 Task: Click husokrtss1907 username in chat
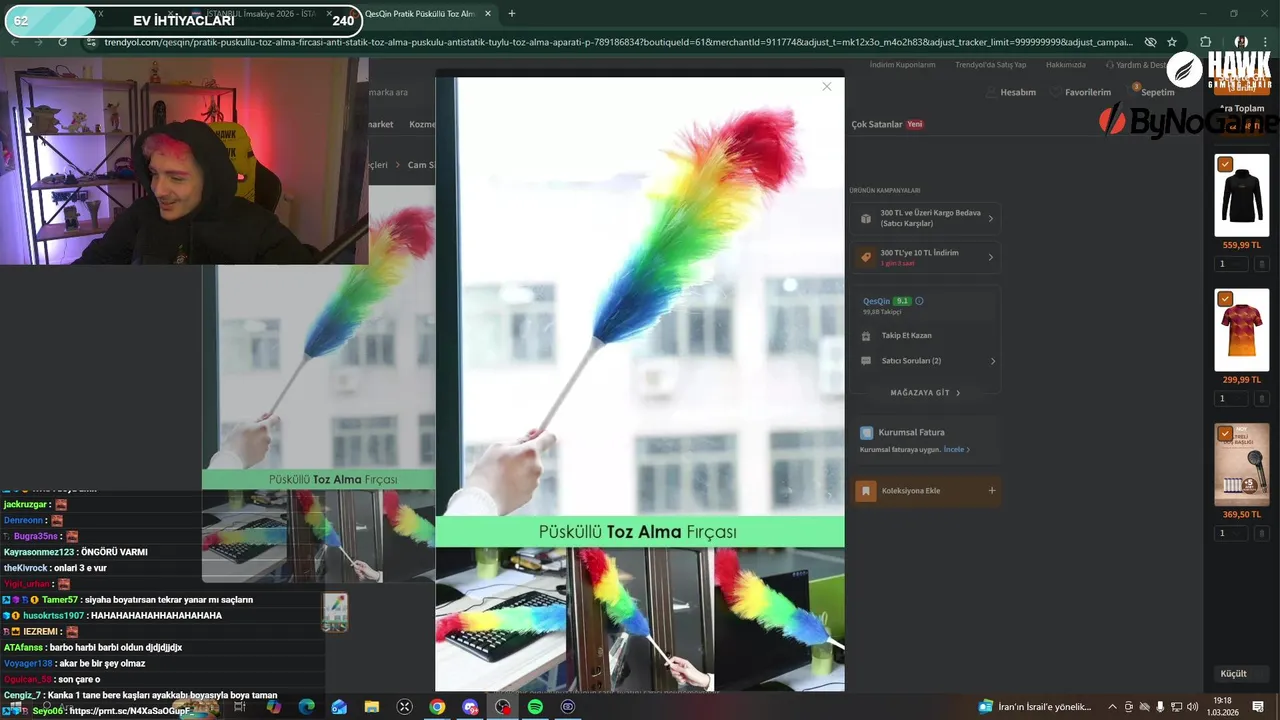53,616
